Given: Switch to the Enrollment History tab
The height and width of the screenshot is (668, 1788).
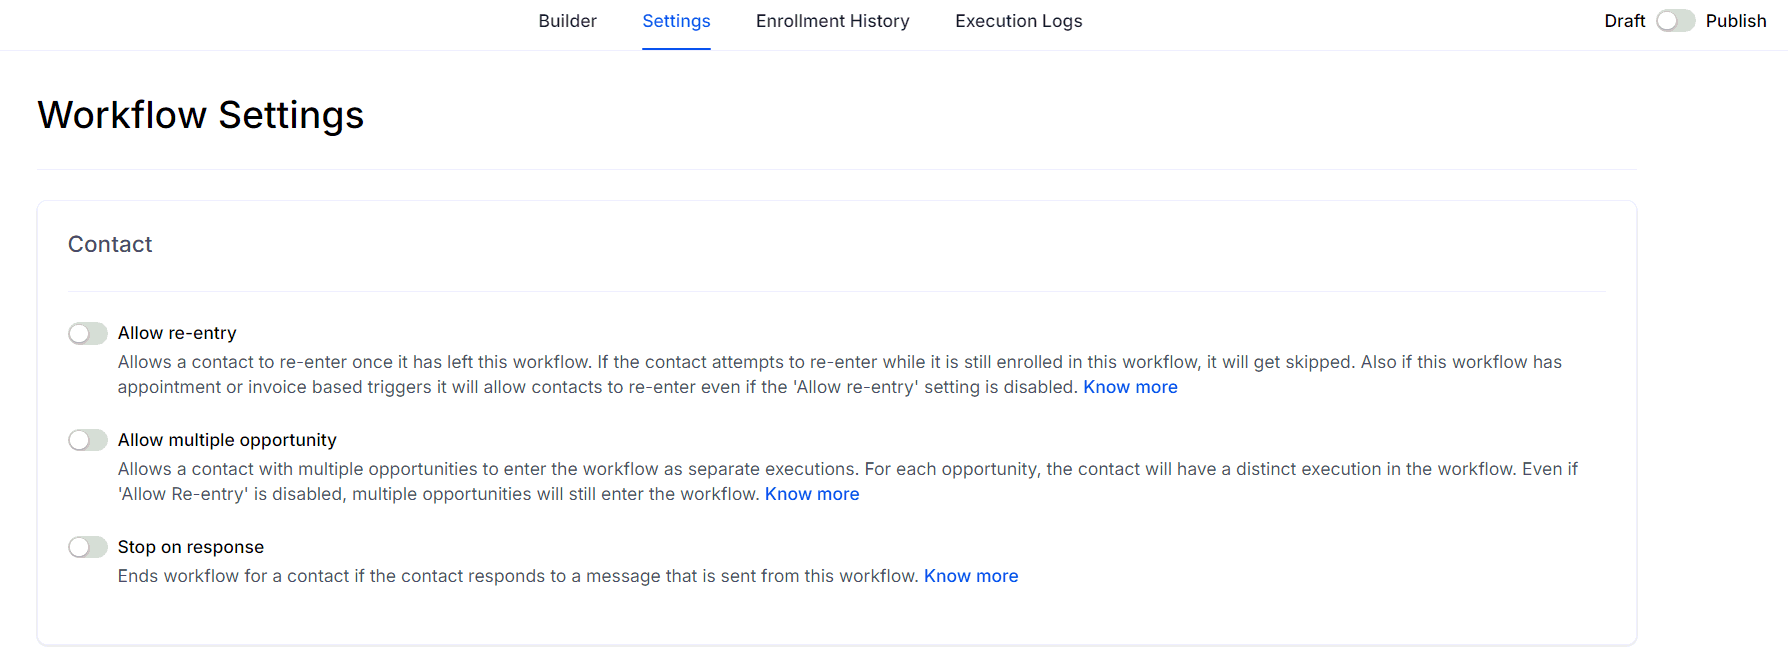Looking at the screenshot, I should (x=832, y=21).
